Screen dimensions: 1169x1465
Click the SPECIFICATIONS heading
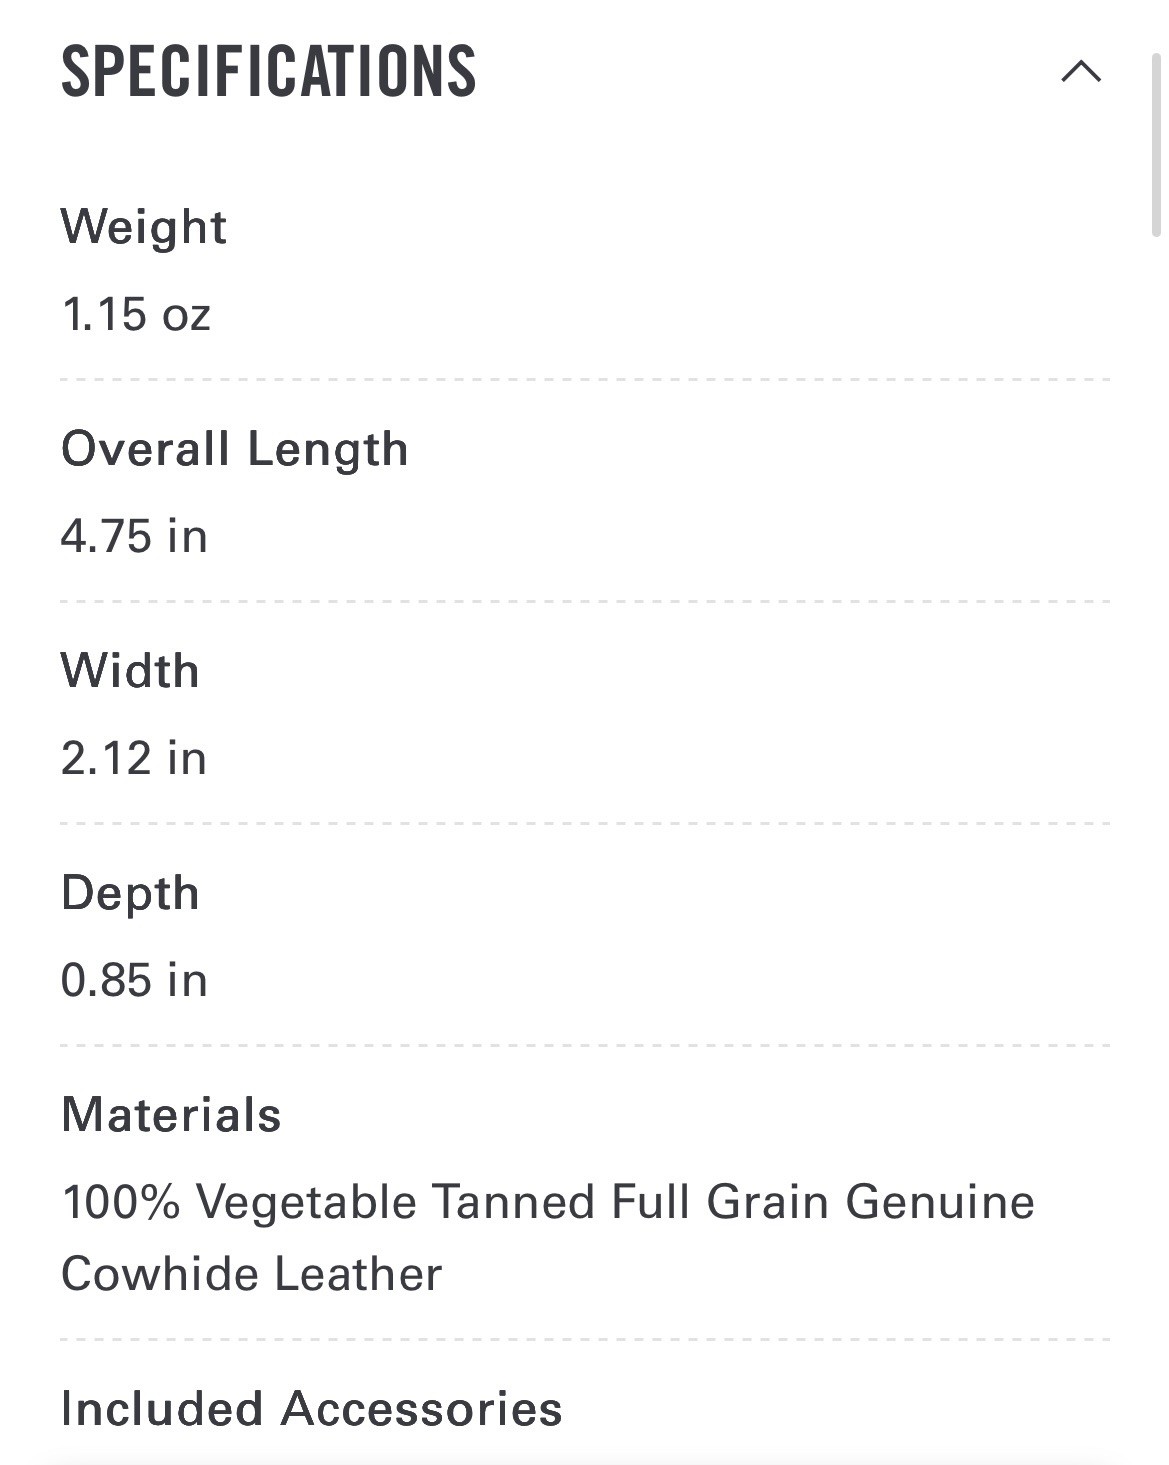pos(268,71)
